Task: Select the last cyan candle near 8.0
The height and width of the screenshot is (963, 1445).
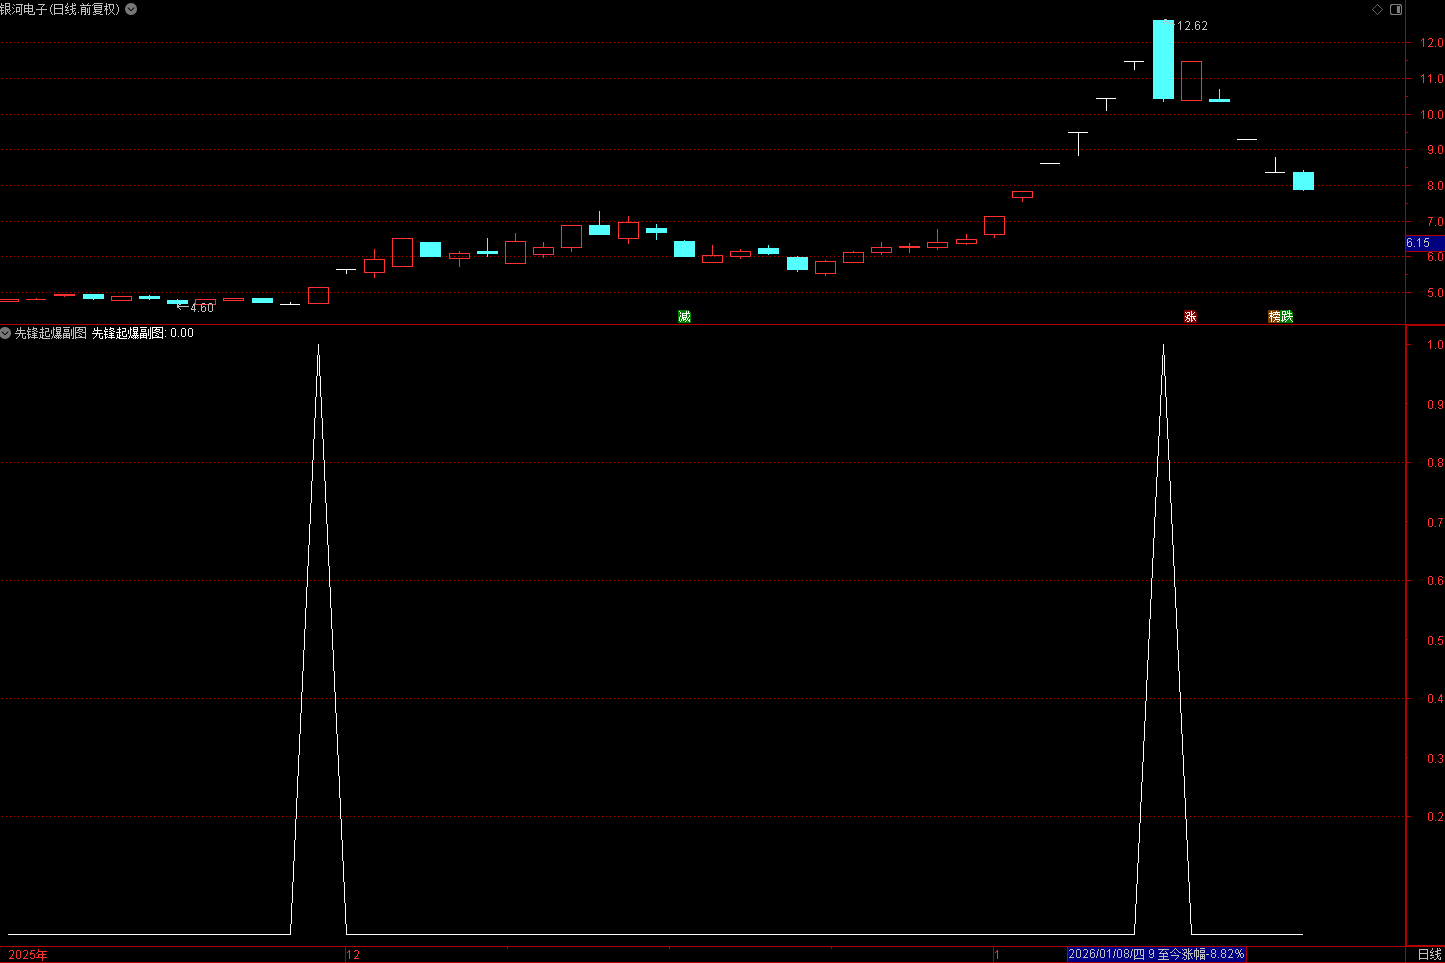Action: [x=1303, y=181]
